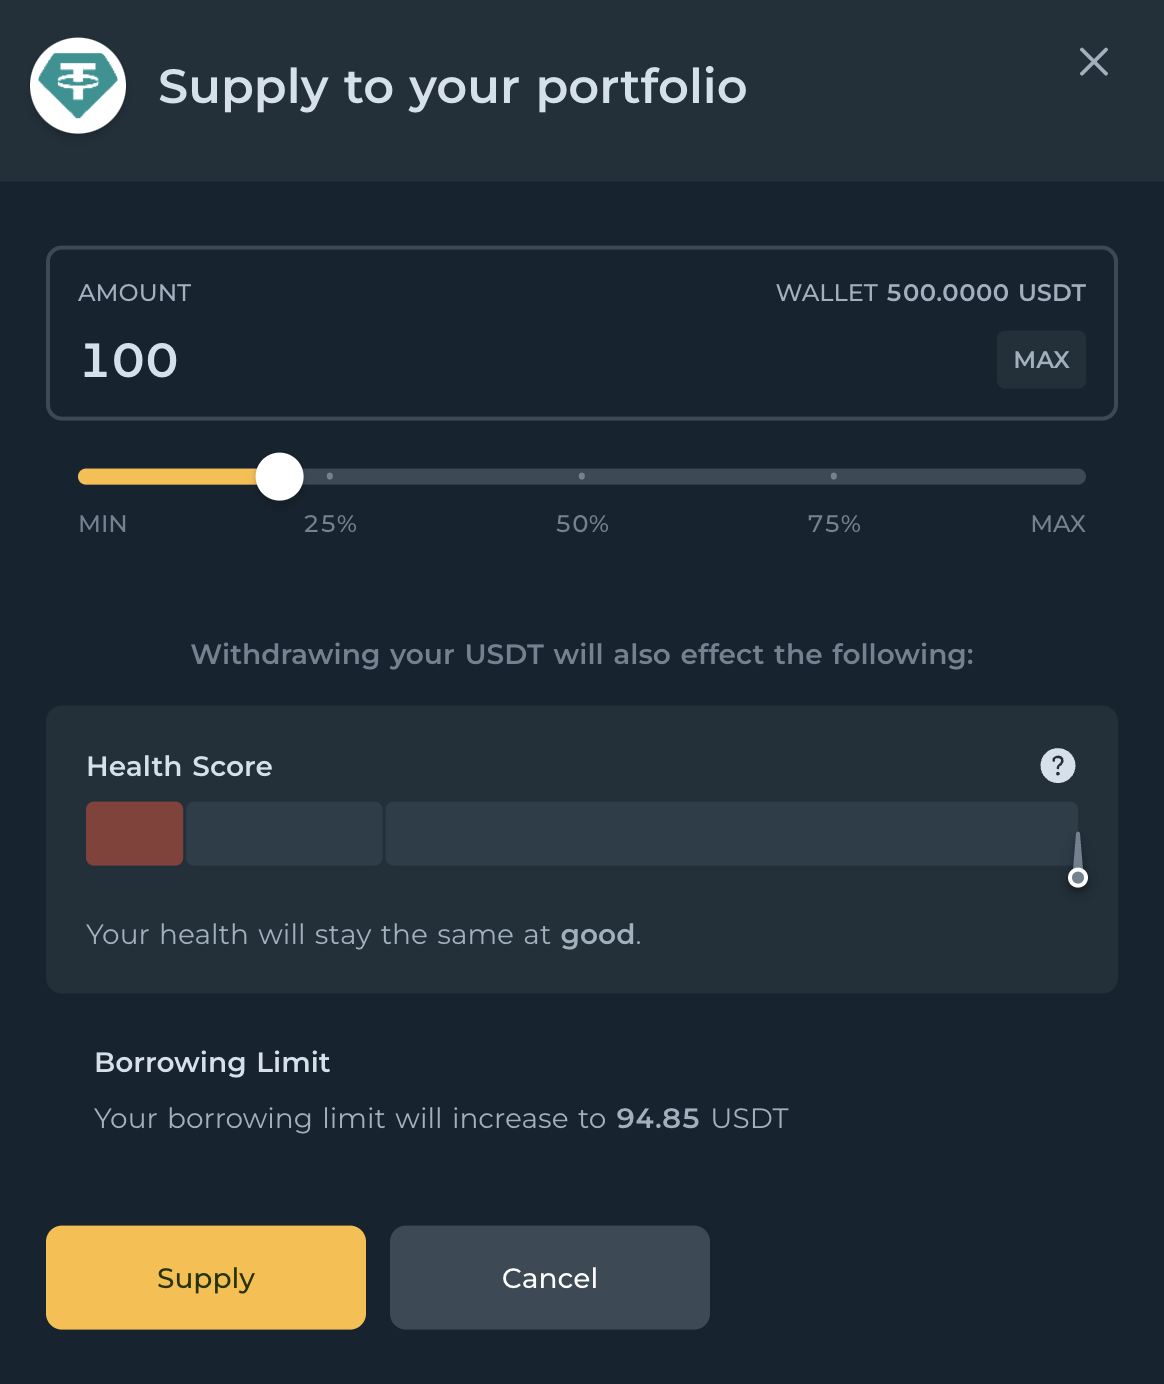The width and height of the screenshot is (1164, 1384).
Task: Click the health score indicator pin
Action: 1078,877
